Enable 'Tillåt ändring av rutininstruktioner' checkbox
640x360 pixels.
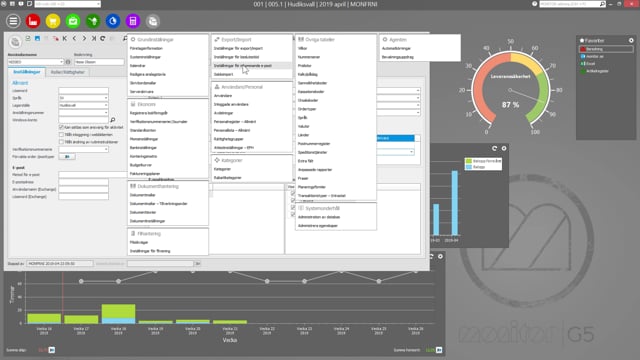[x=61, y=142]
